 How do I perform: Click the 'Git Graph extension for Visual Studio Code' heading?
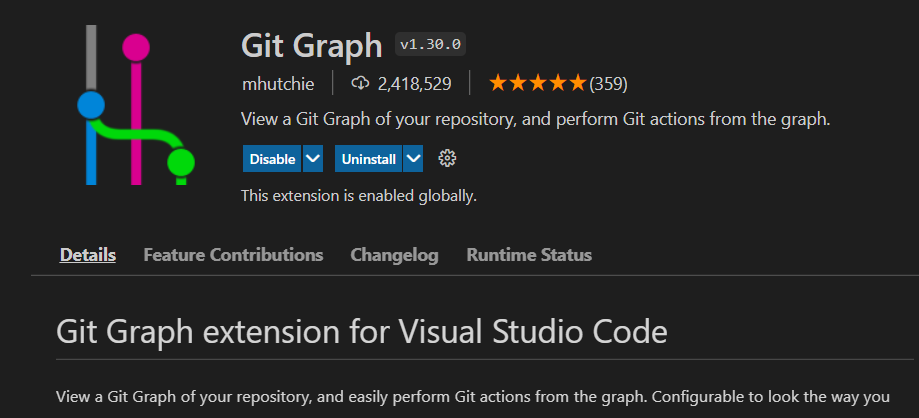(x=362, y=332)
